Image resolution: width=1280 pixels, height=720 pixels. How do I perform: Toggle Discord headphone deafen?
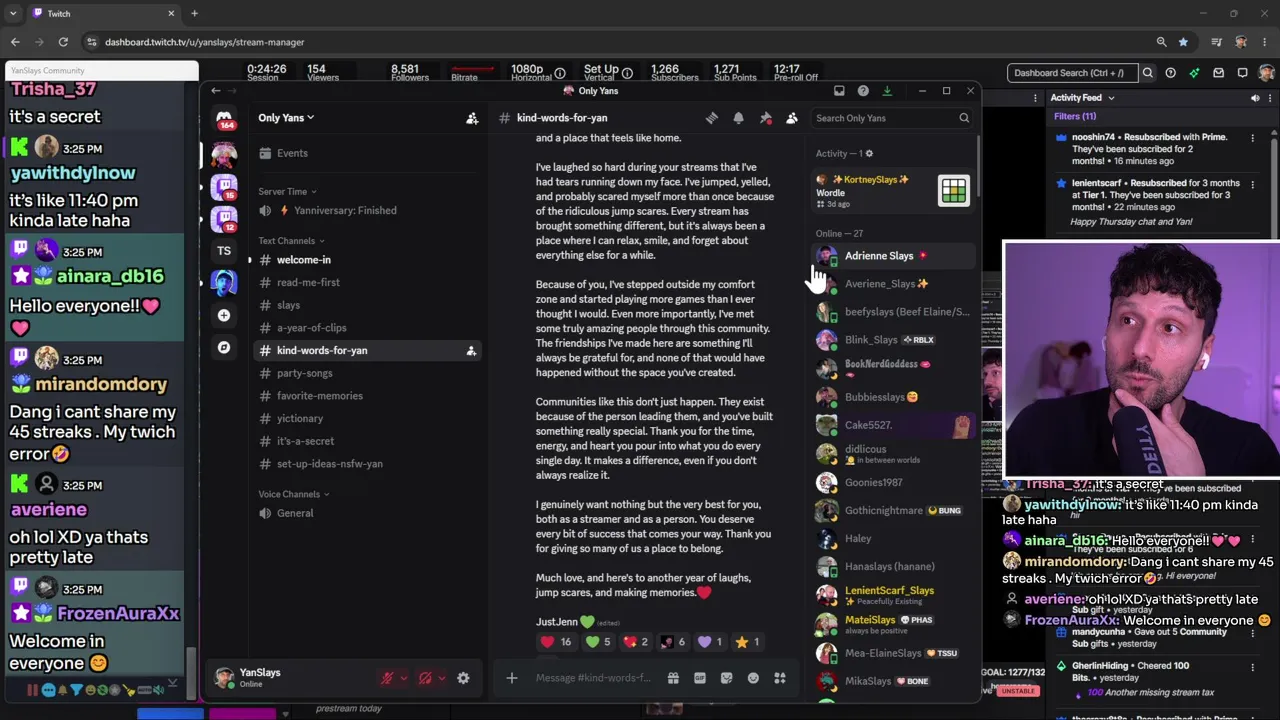425,678
